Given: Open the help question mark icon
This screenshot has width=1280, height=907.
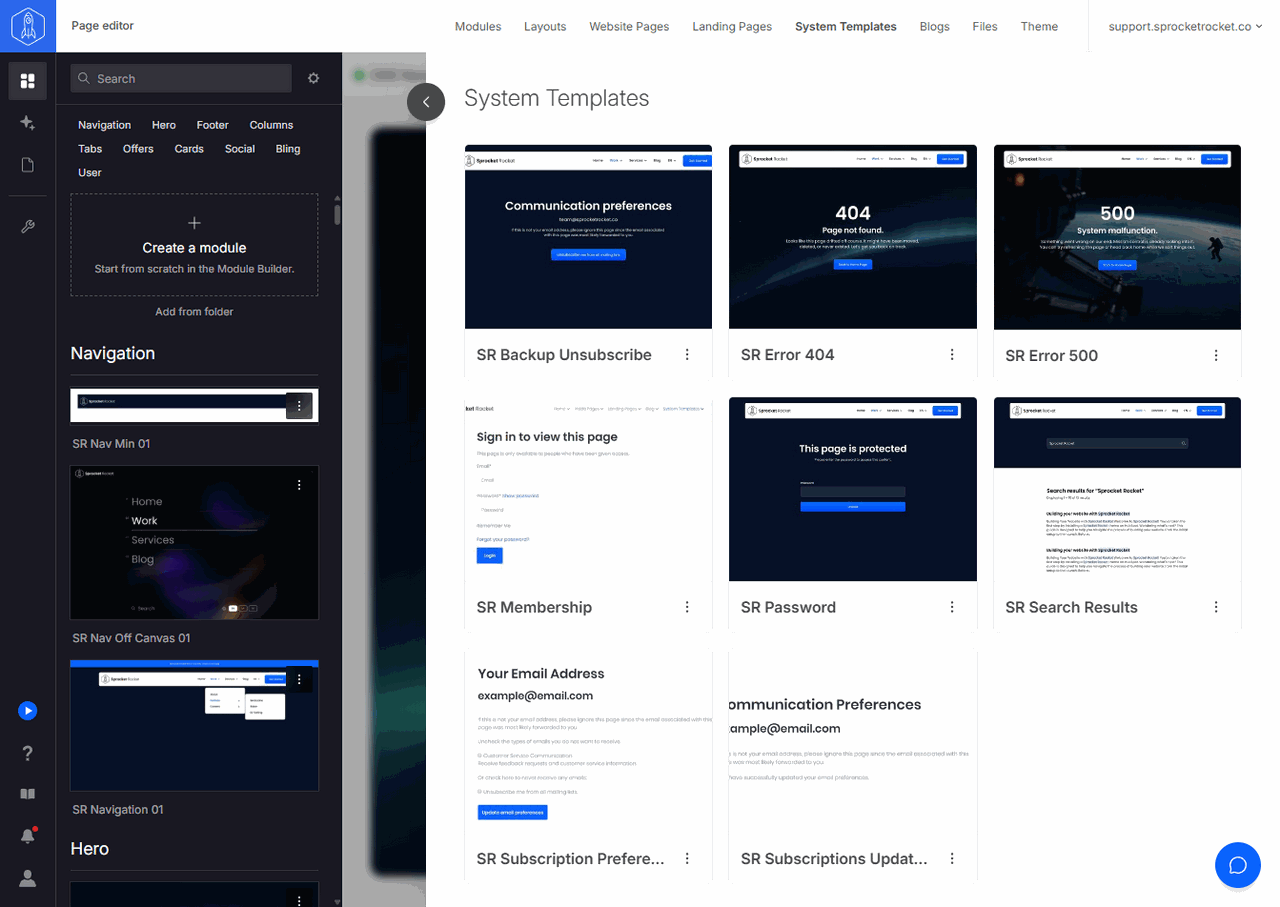Looking at the screenshot, I should click(x=28, y=753).
